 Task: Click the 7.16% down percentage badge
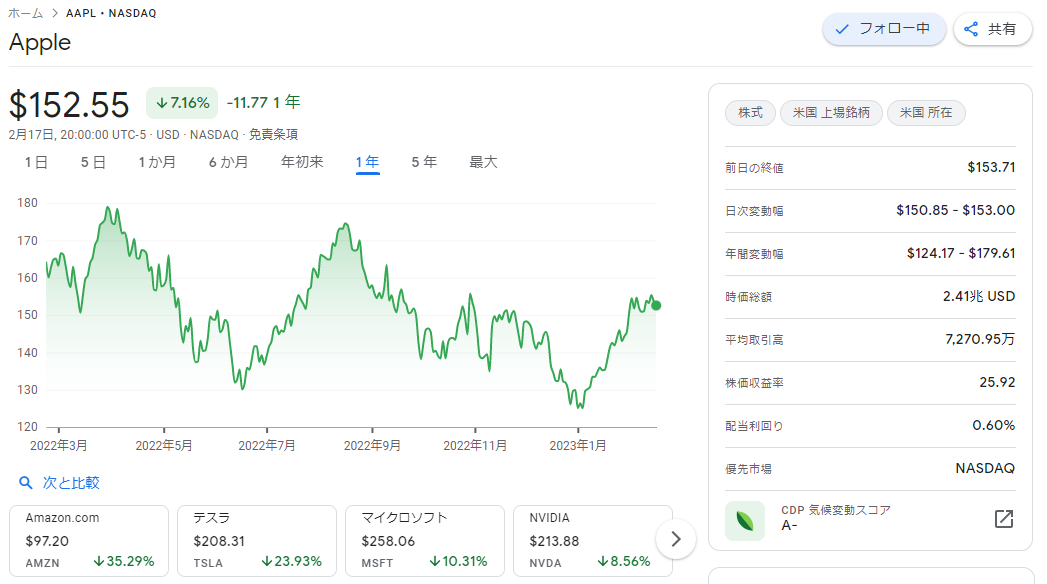click(182, 103)
